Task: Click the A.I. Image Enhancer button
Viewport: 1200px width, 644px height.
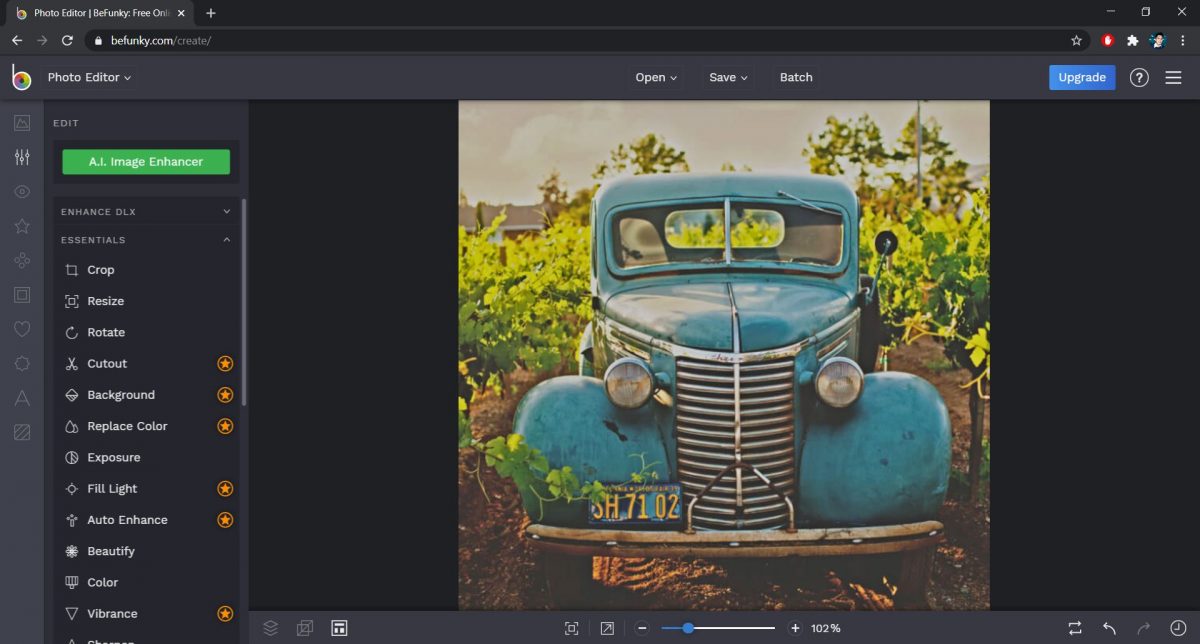Action: [x=145, y=161]
